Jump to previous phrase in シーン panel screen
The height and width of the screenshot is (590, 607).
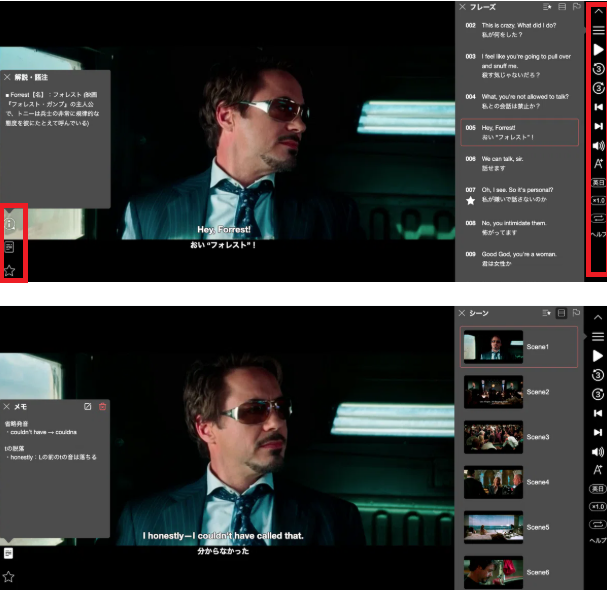pyautogui.click(x=597, y=413)
